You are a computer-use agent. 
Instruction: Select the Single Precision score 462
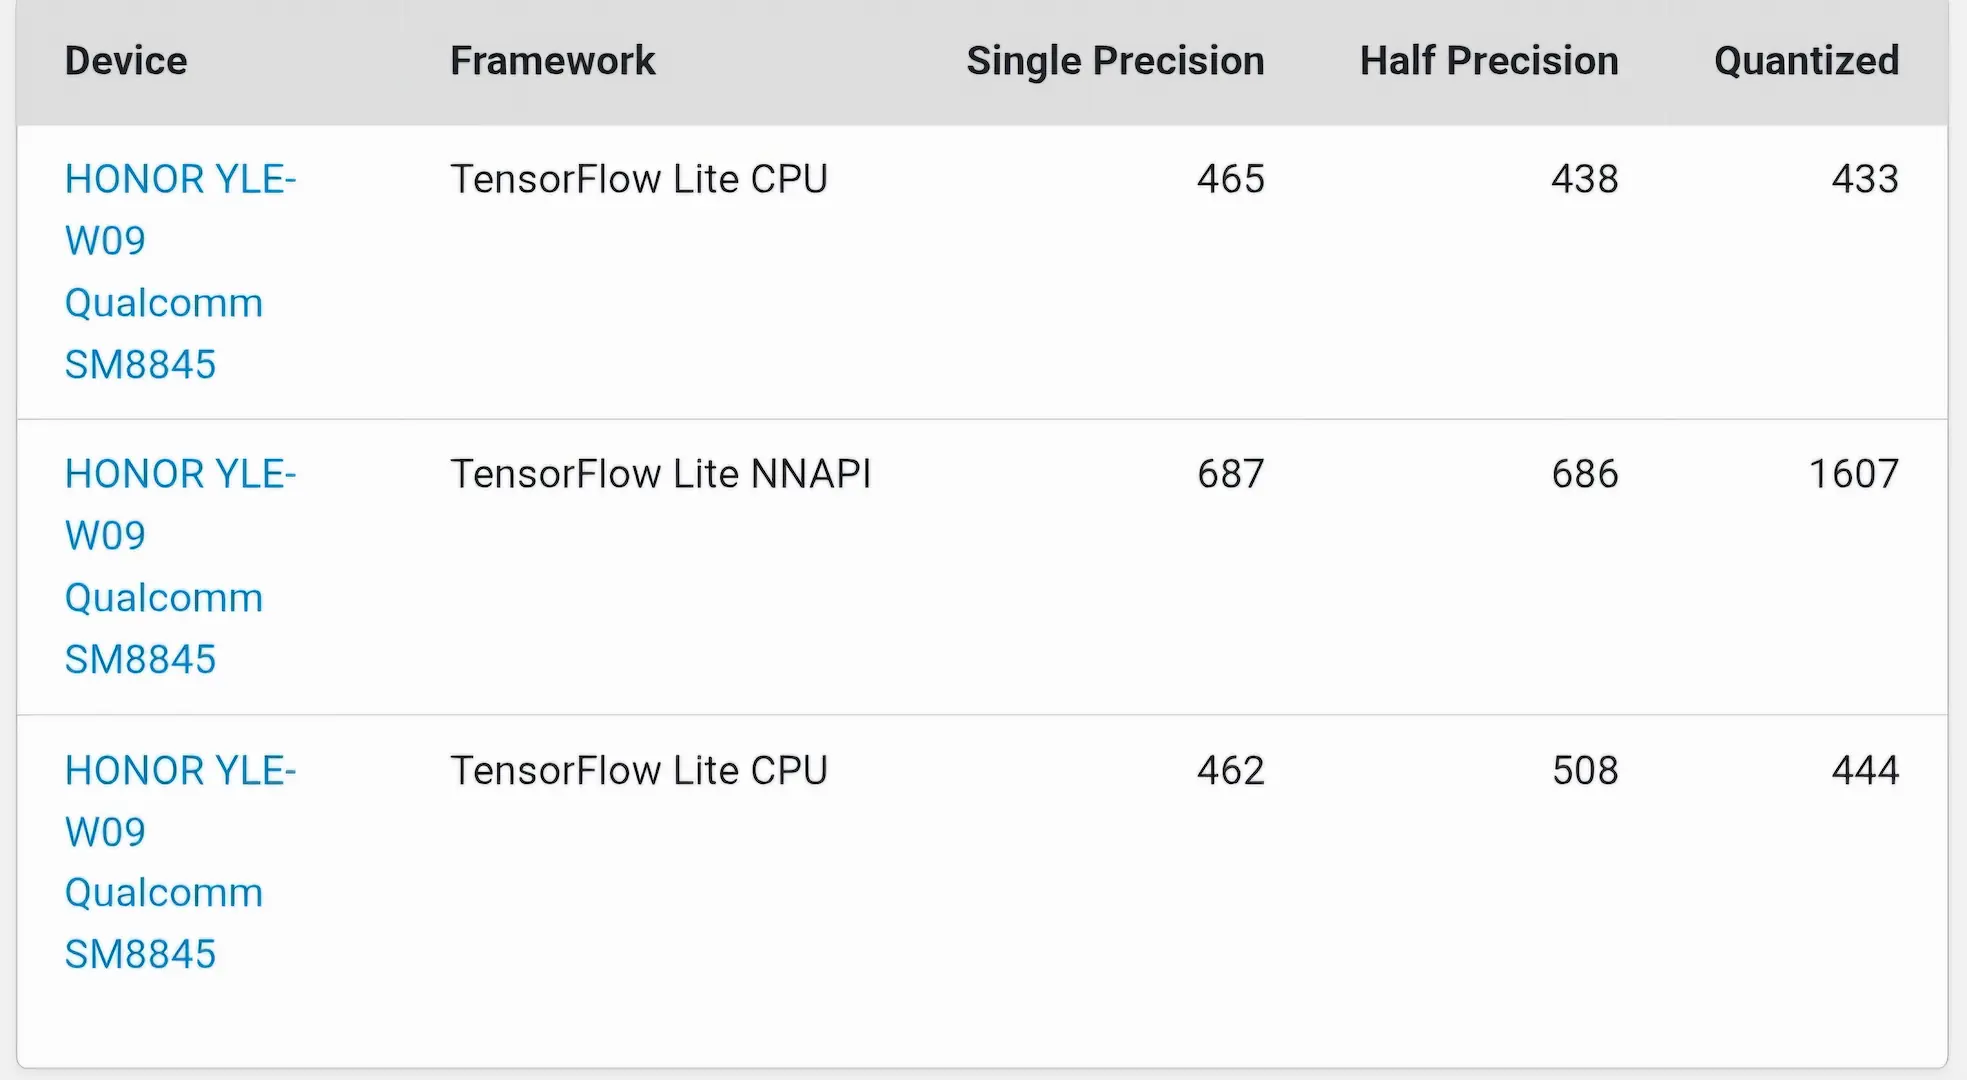click(x=1230, y=770)
